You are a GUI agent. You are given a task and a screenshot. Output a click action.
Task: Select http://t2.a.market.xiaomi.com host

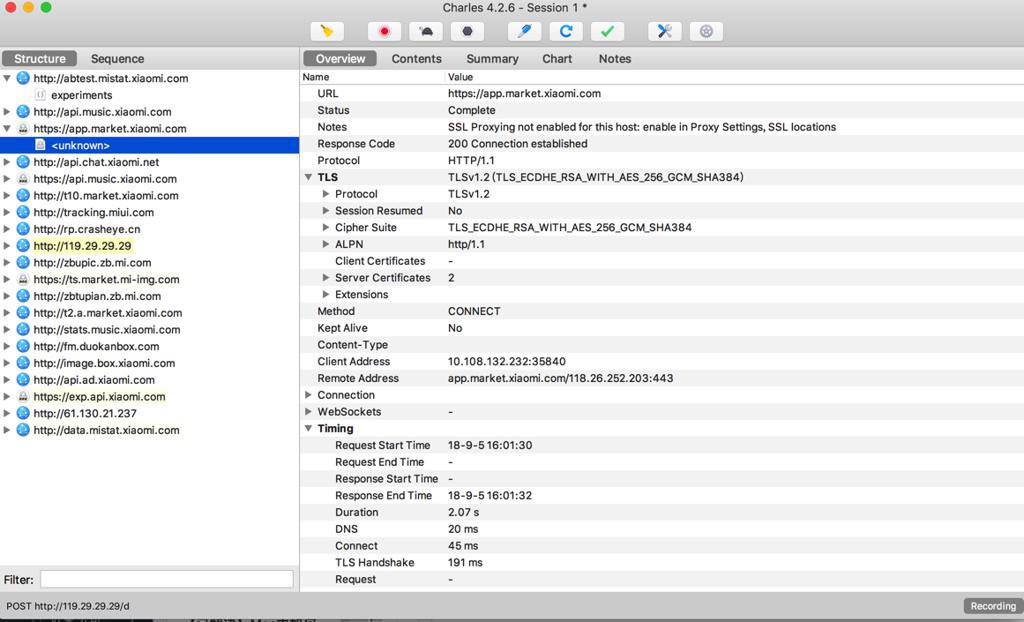tap(108, 313)
